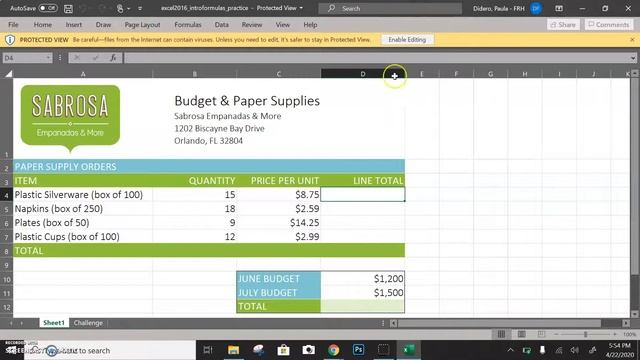Click the formula bar Enter checkmark icon
Viewport: 640px width, 360px height.
(95, 58)
